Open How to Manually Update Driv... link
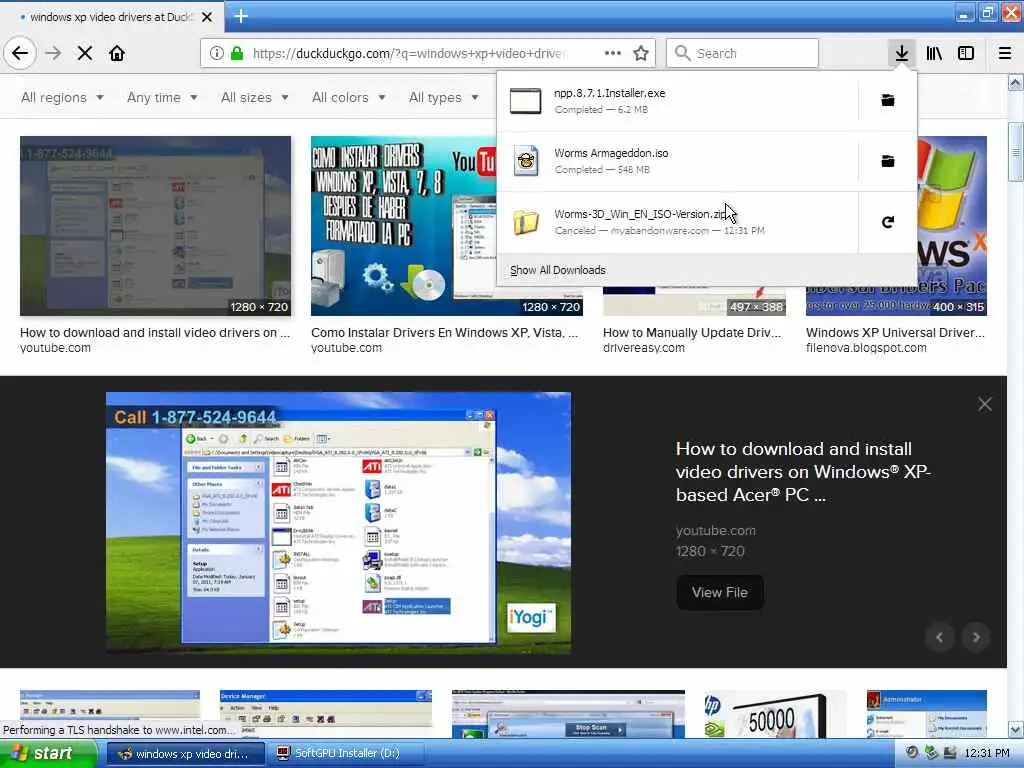The height and width of the screenshot is (768, 1024). pos(692,332)
